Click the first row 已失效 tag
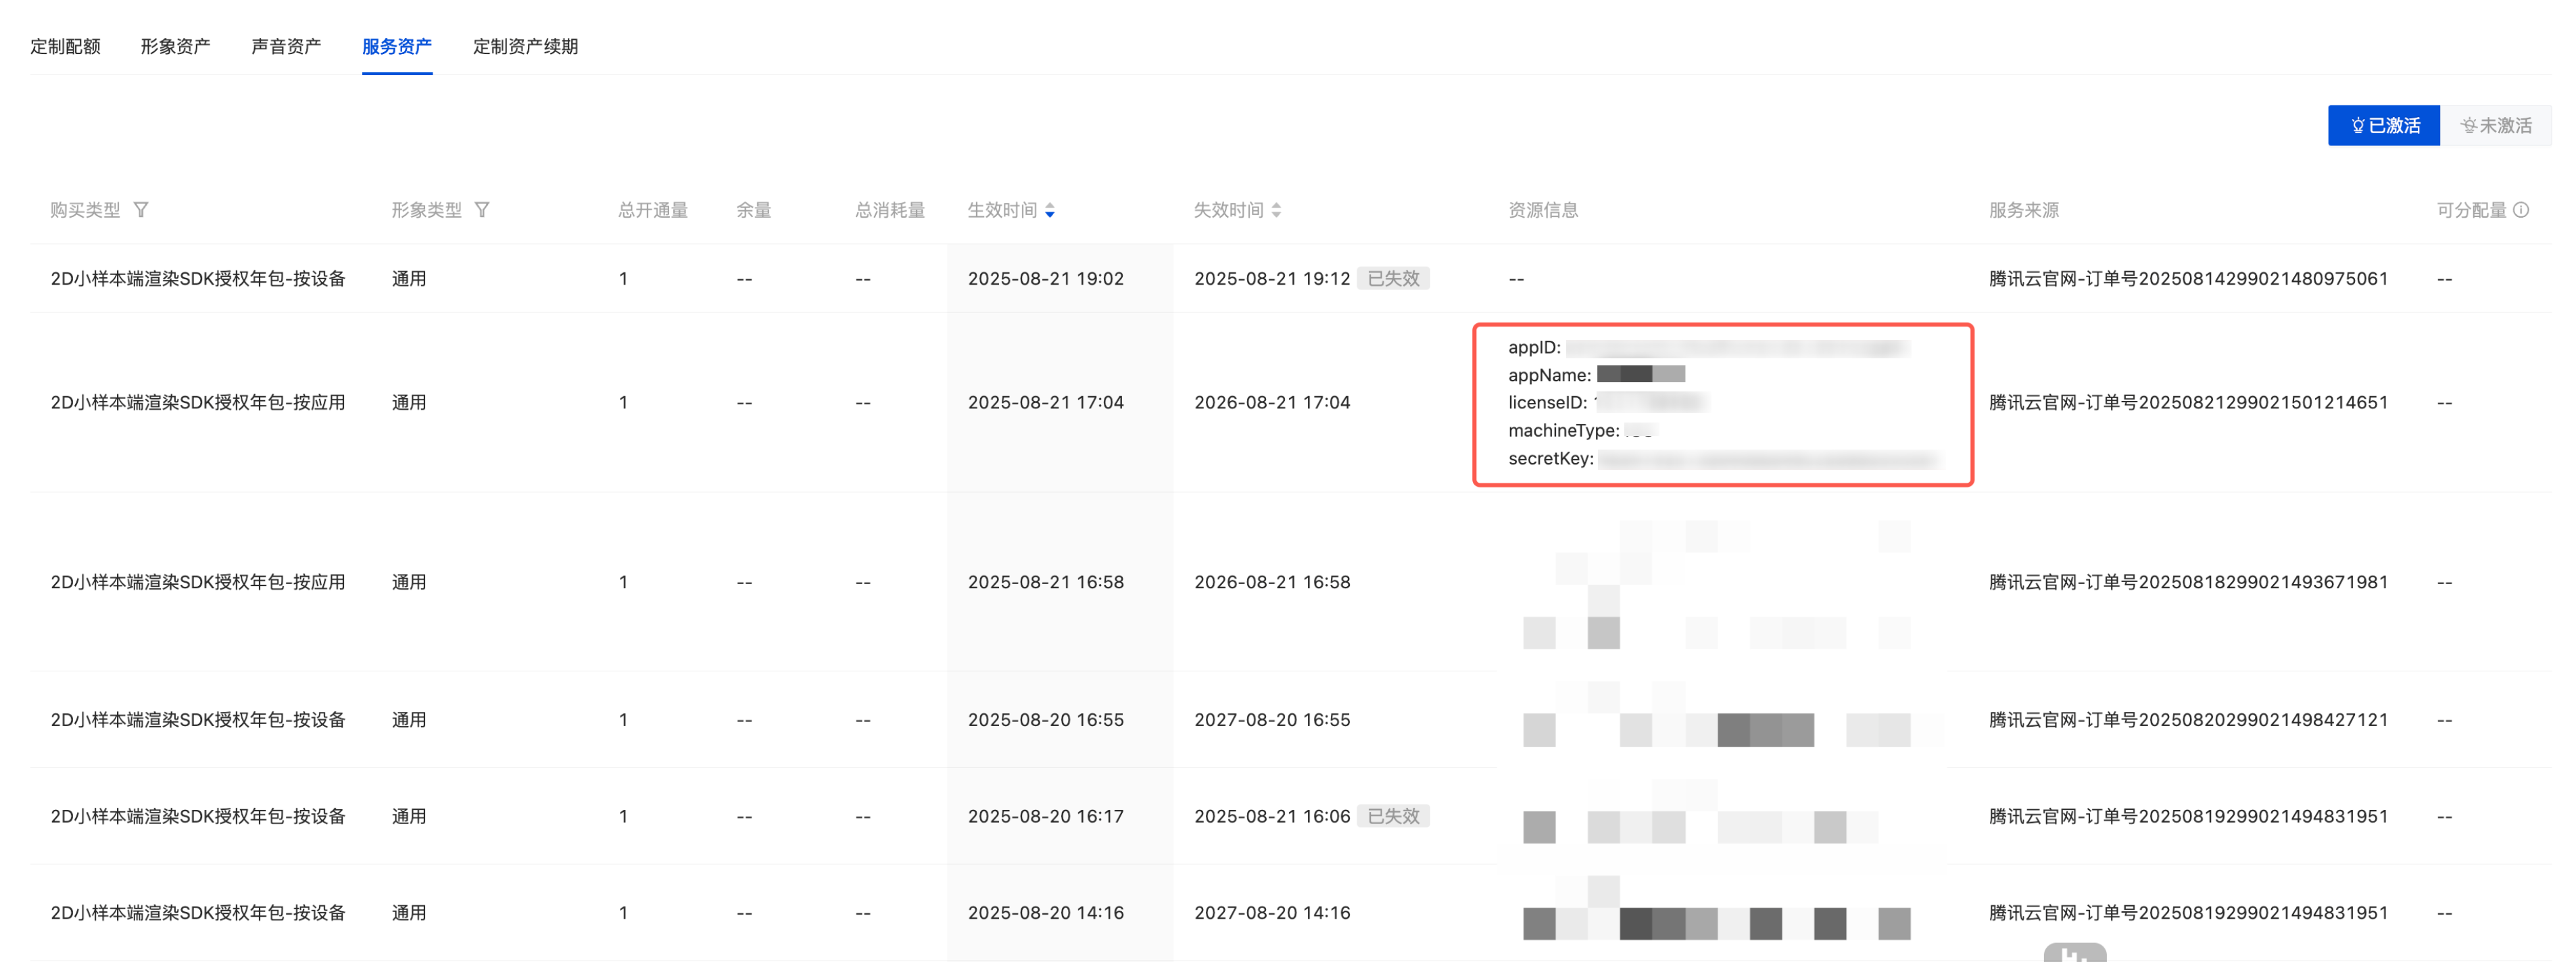The image size is (2576, 962). click(1393, 279)
